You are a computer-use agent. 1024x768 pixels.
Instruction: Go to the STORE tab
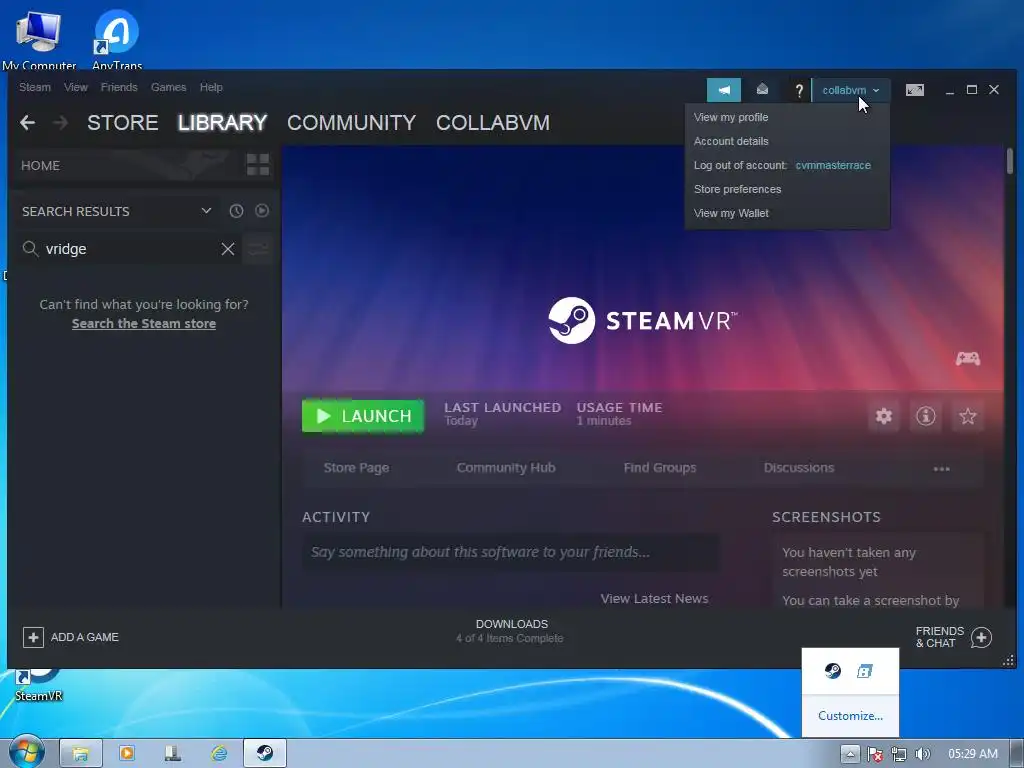[123, 123]
